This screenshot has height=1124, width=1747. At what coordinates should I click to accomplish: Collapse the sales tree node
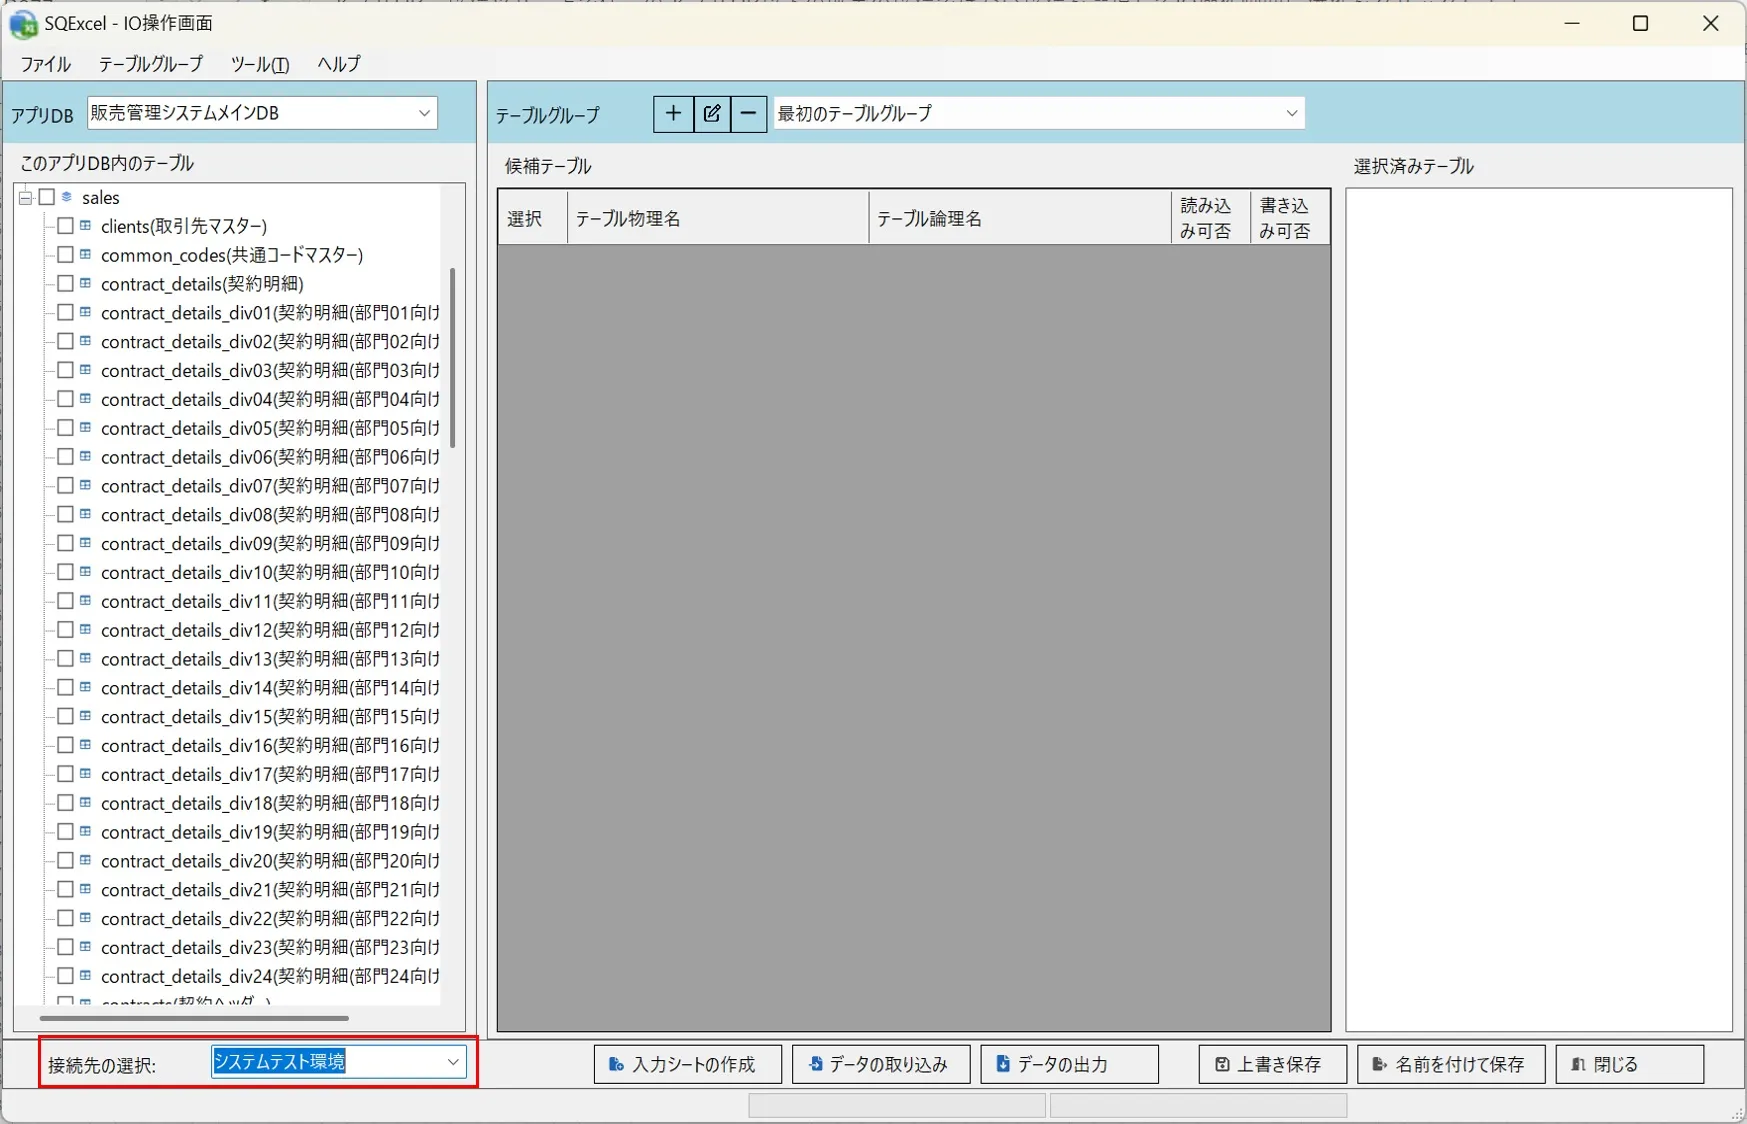(x=26, y=197)
